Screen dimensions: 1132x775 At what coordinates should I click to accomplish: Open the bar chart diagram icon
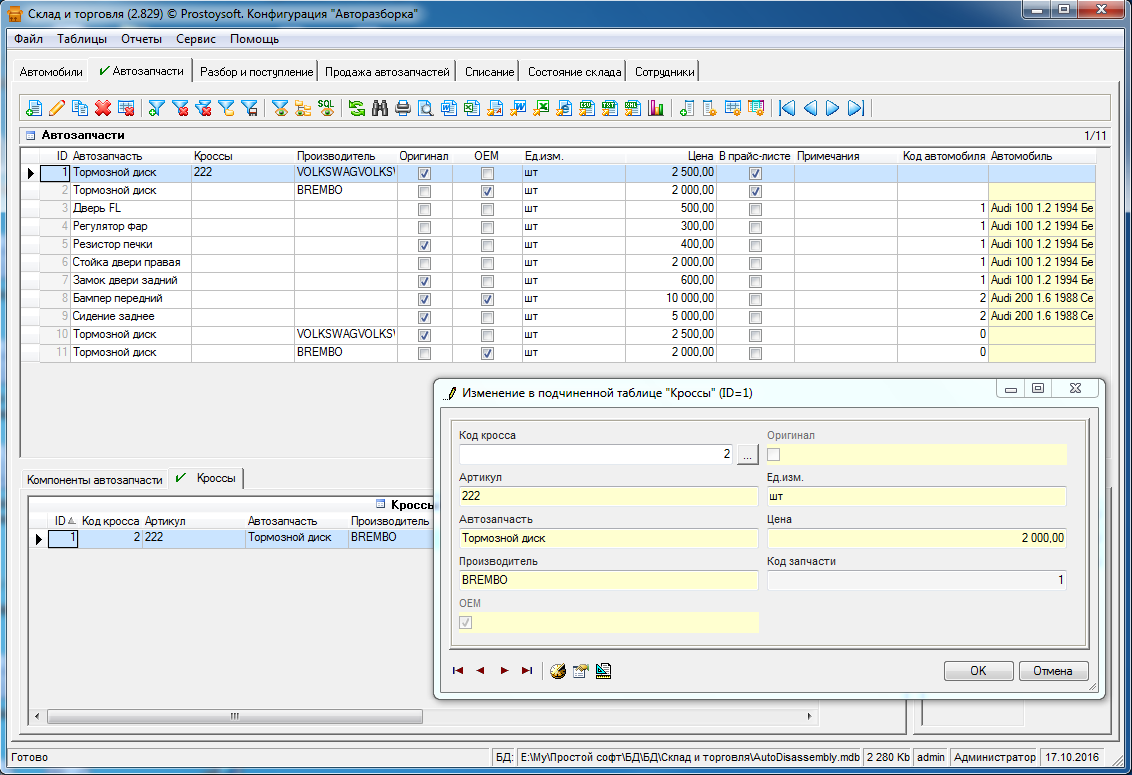(x=656, y=108)
